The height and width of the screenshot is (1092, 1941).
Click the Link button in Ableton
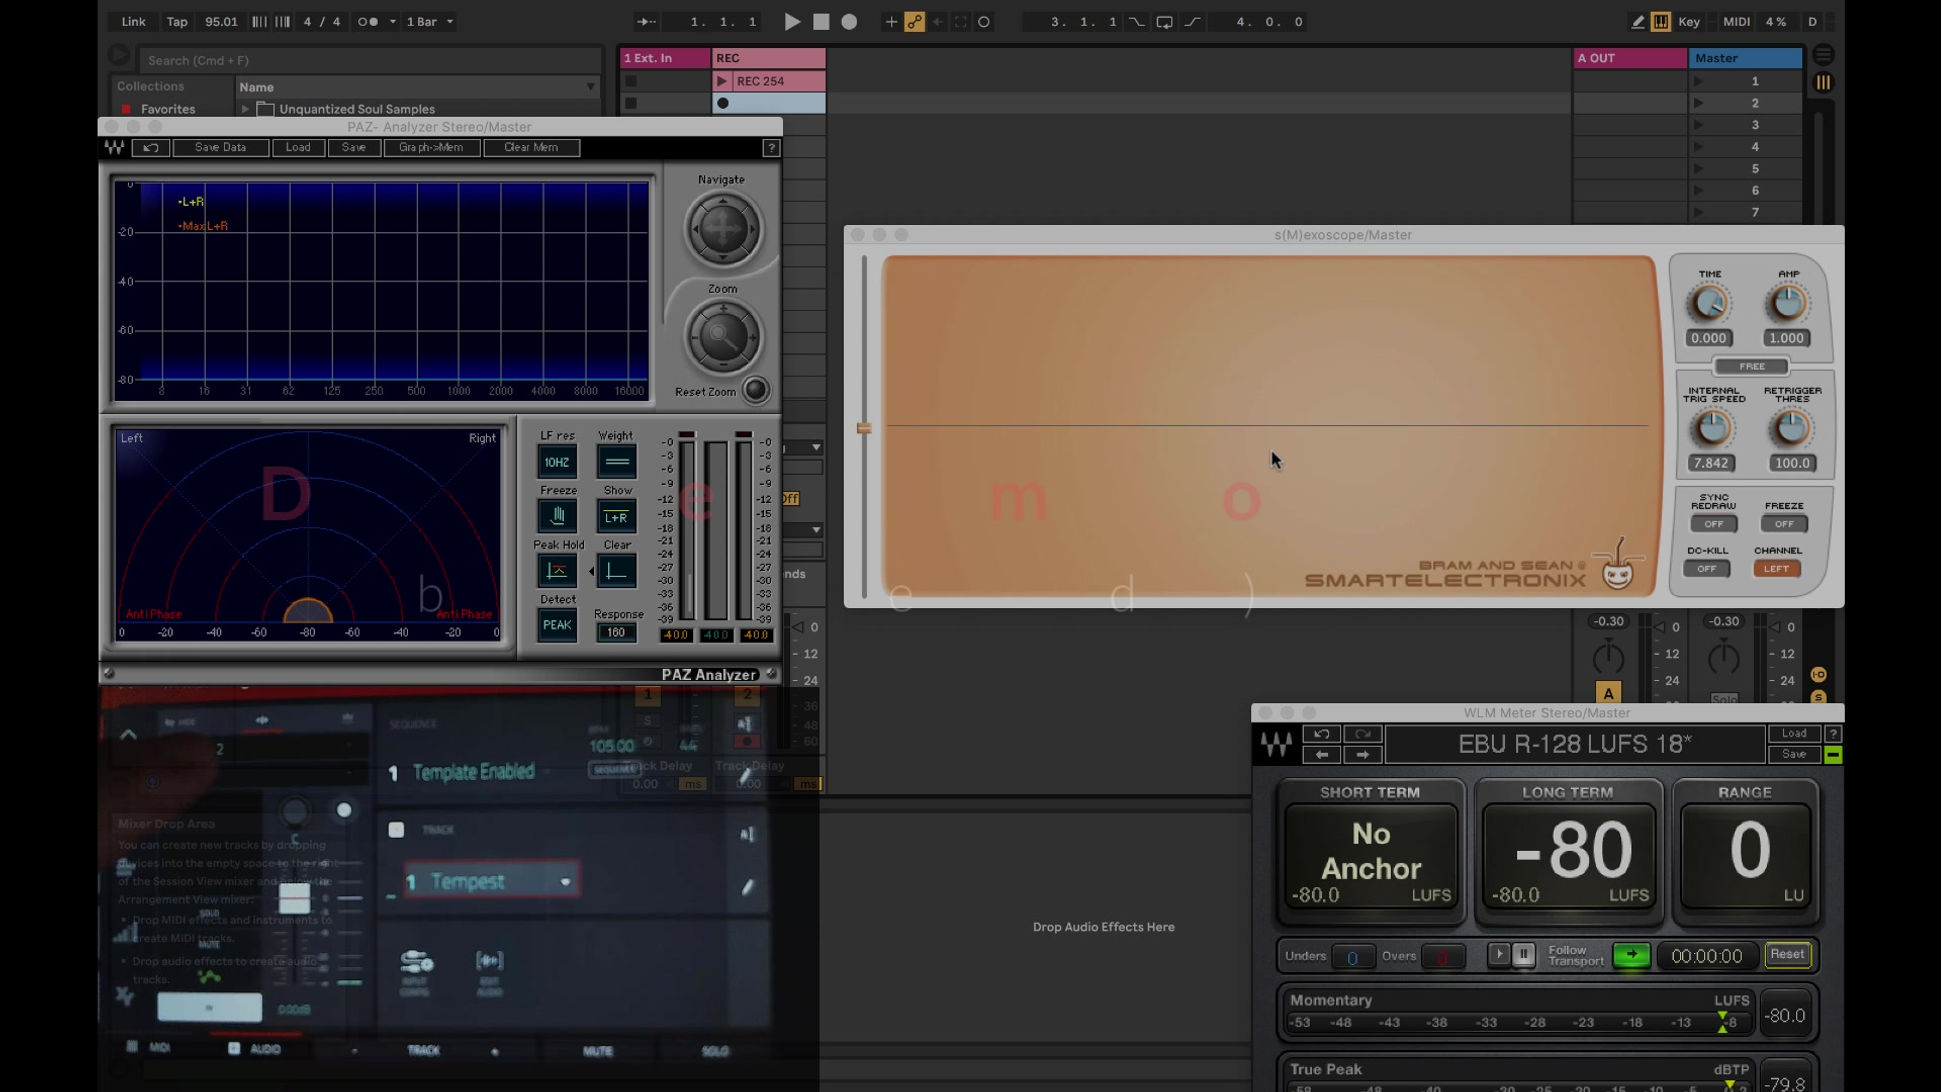pyautogui.click(x=133, y=21)
